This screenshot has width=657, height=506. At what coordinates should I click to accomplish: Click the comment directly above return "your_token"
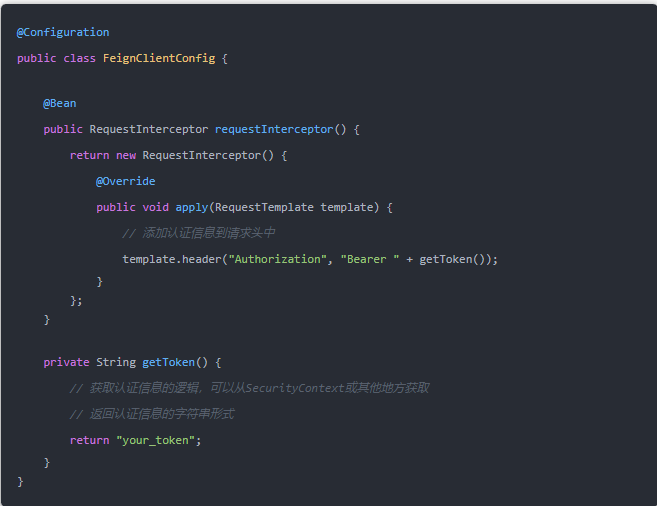click(151, 414)
